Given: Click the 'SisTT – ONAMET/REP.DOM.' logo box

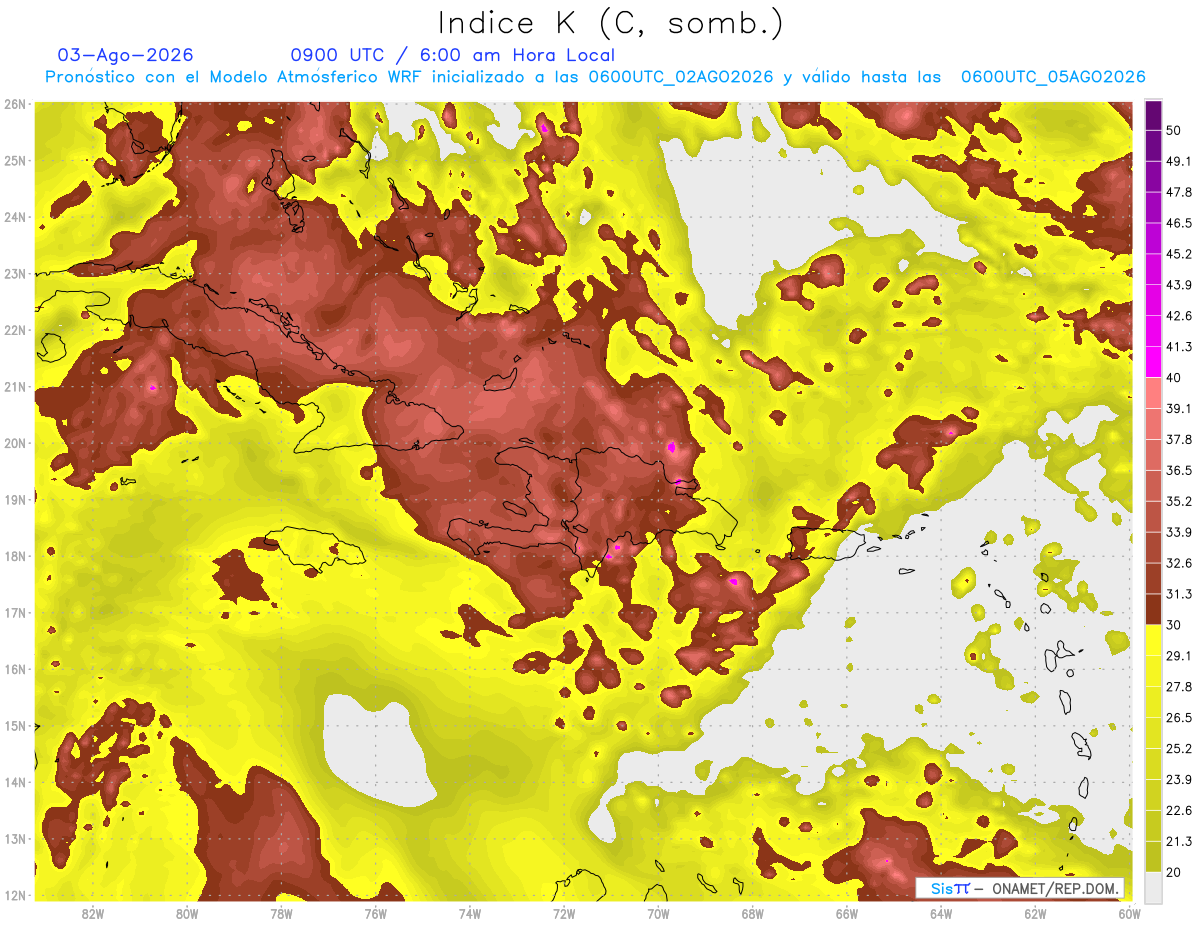Looking at the screenshot, I should [1020, 889].
